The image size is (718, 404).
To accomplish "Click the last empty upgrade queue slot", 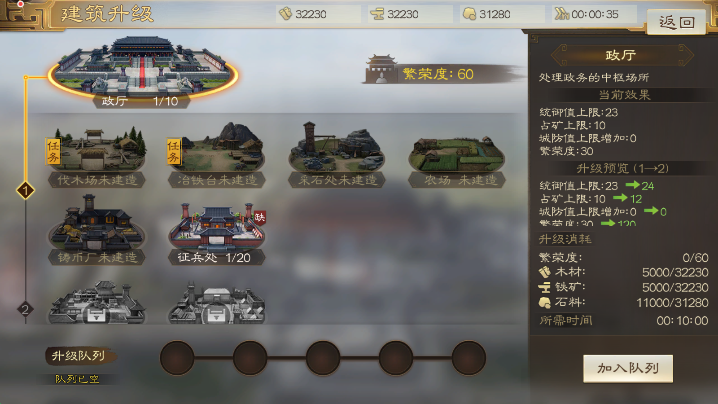I will (469, 358).
